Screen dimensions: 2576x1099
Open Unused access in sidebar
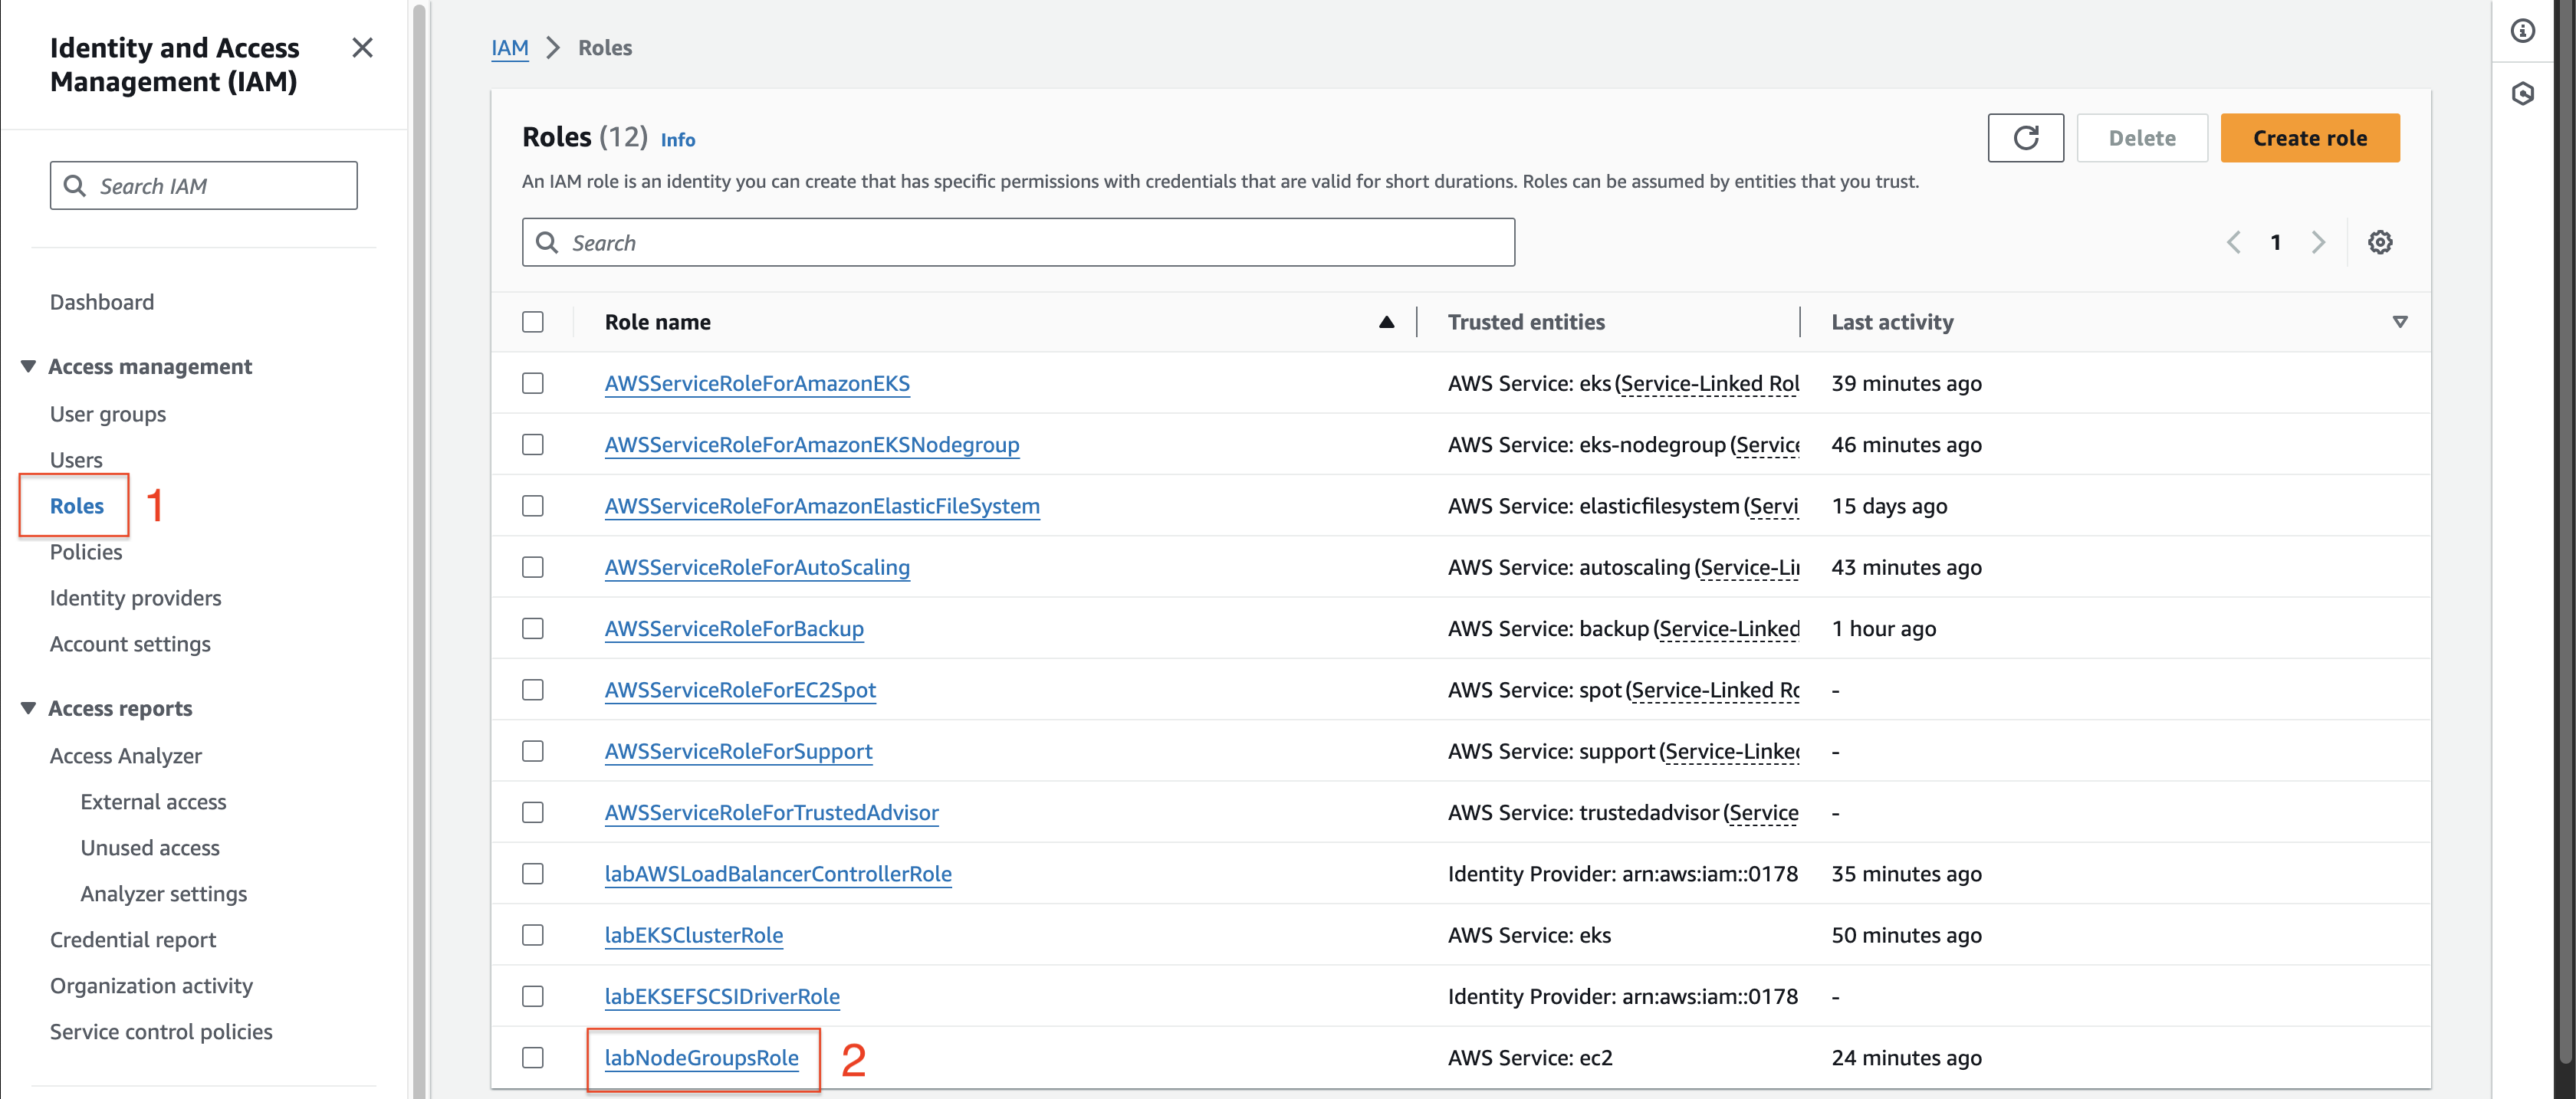150,848
